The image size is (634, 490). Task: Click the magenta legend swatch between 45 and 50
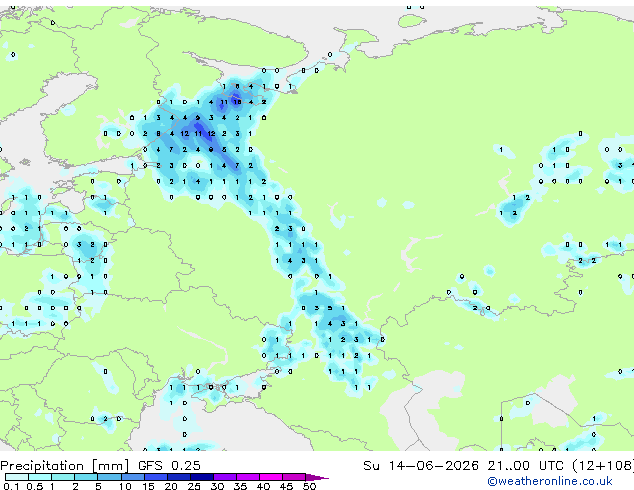pyautogui.click(x=294, y=477)
